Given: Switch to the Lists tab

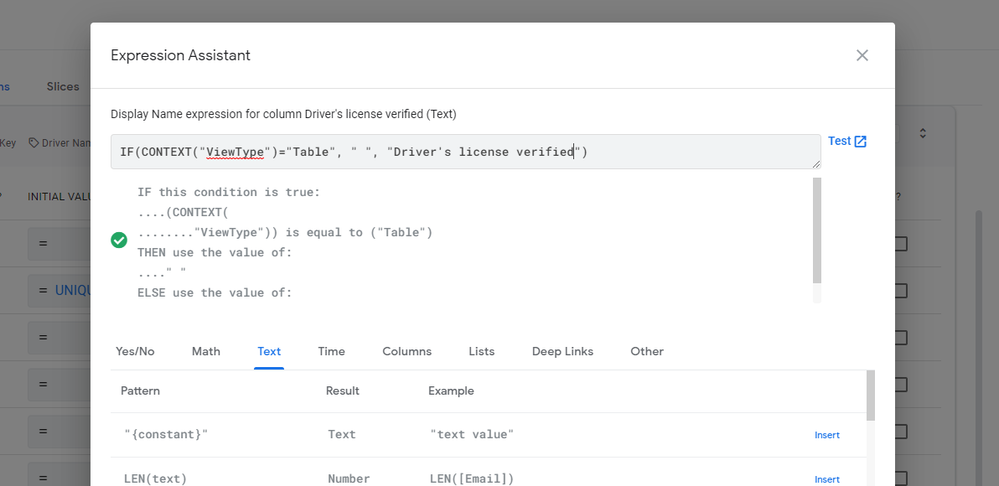Looking at the screenshot, I should [x=482, y=351].
